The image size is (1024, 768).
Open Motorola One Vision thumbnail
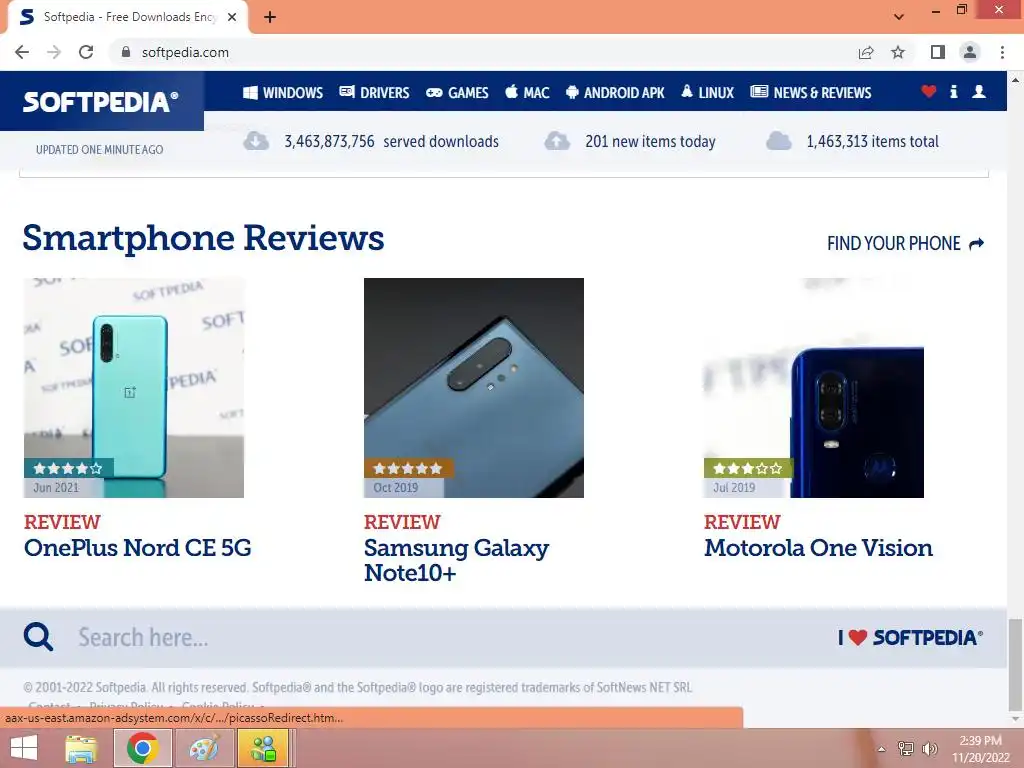[814, 388]
